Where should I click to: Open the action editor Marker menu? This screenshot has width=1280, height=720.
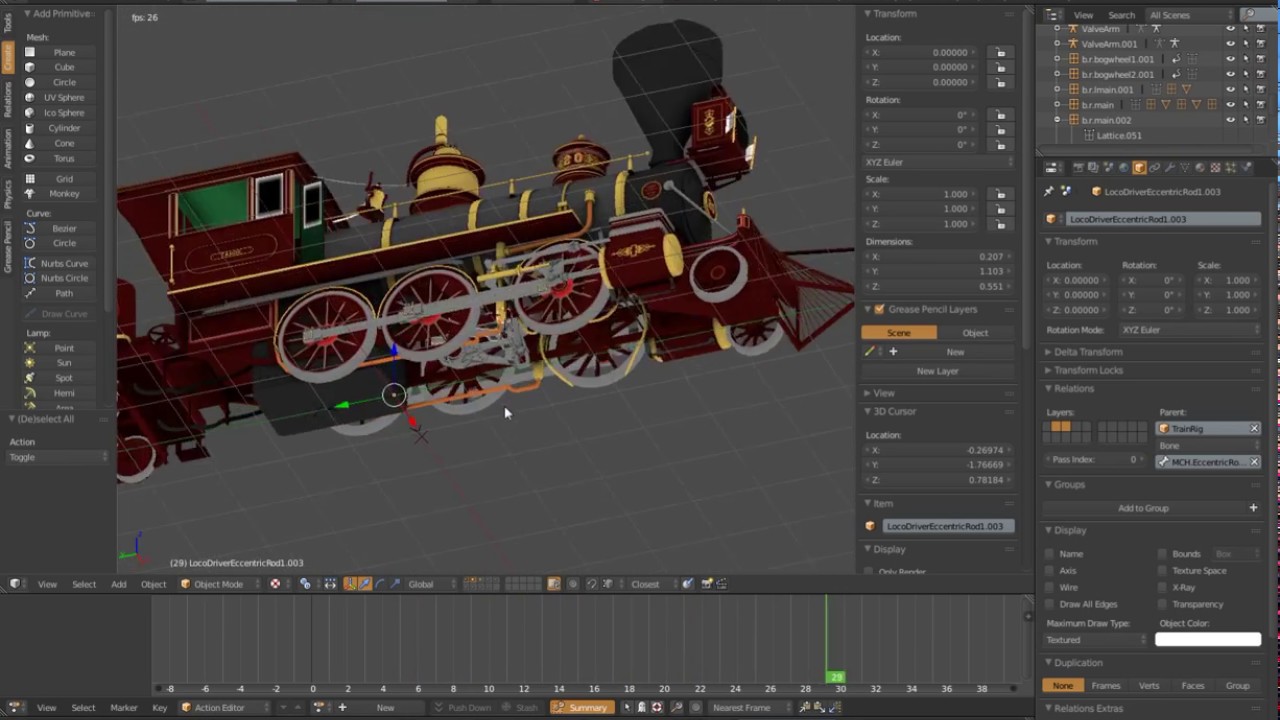124,707
